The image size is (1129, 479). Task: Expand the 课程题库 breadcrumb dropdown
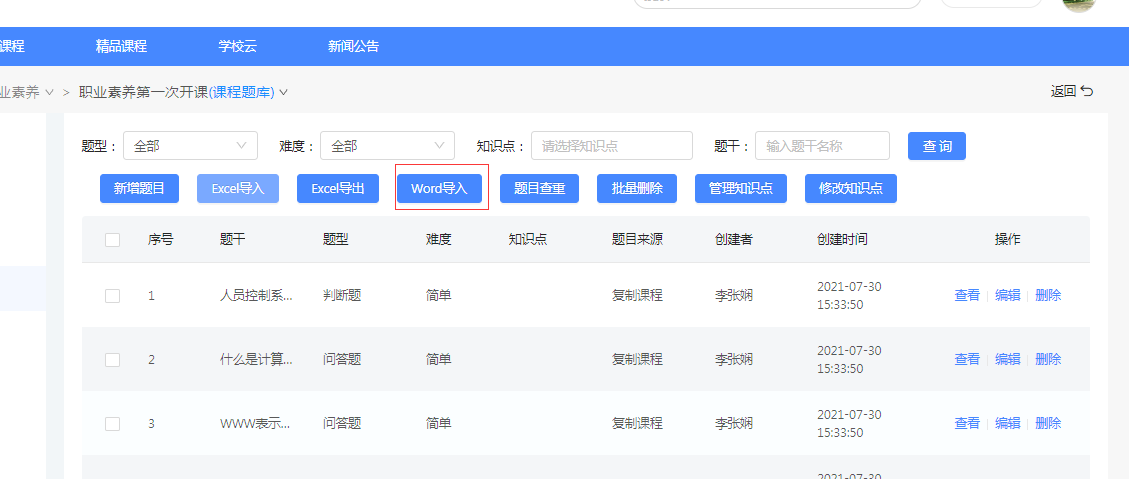point(283,92)
